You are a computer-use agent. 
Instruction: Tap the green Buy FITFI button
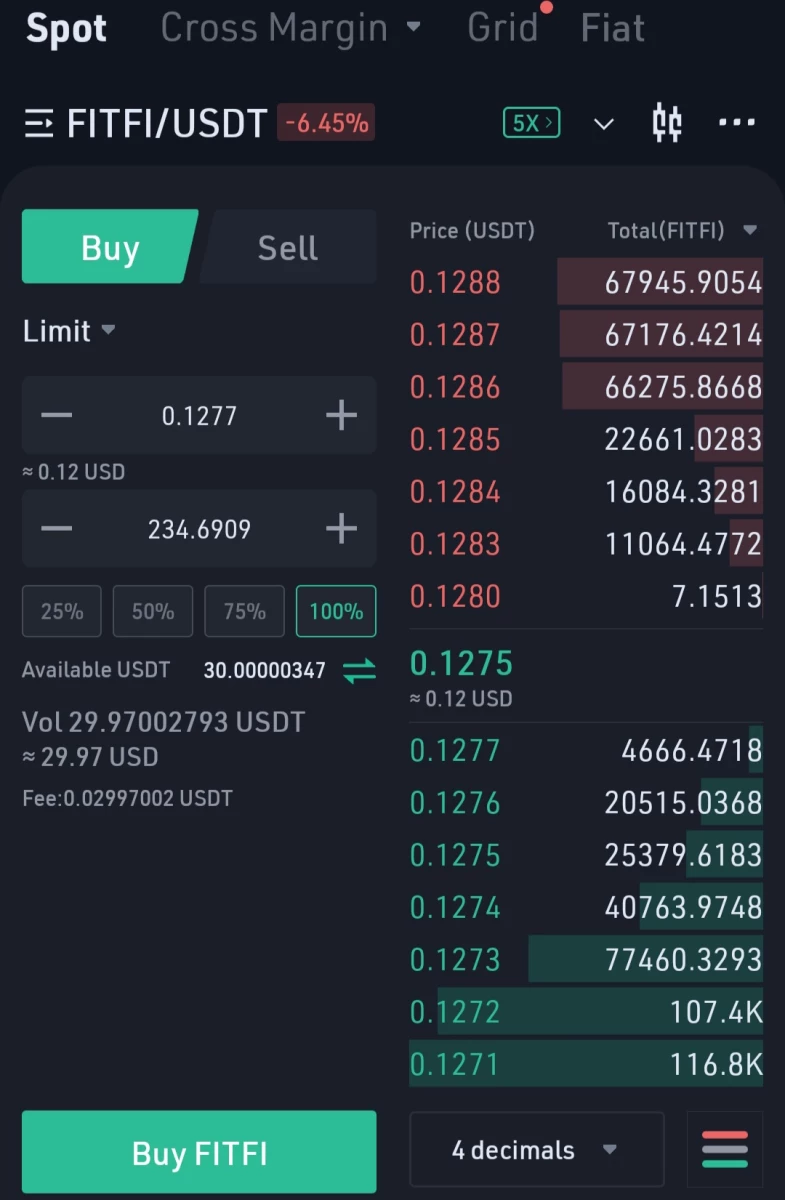[199, 1152]
